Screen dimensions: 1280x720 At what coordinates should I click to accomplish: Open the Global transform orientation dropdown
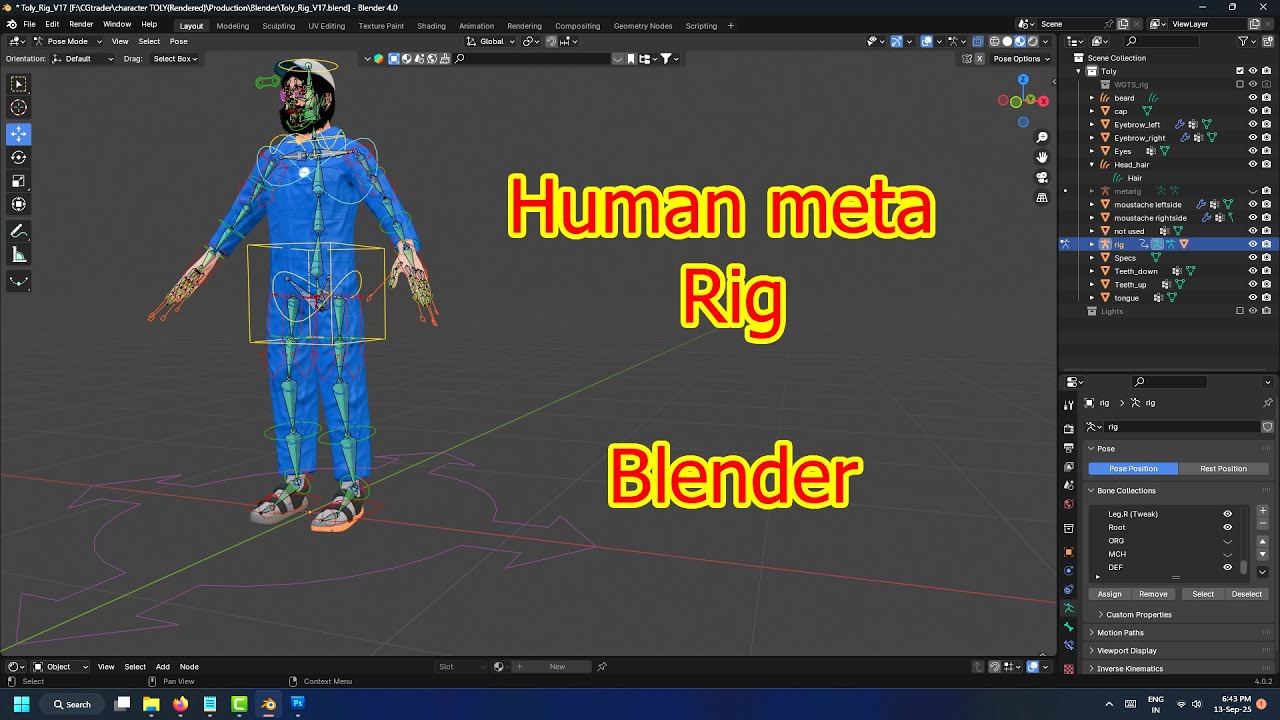click(491, 41)
